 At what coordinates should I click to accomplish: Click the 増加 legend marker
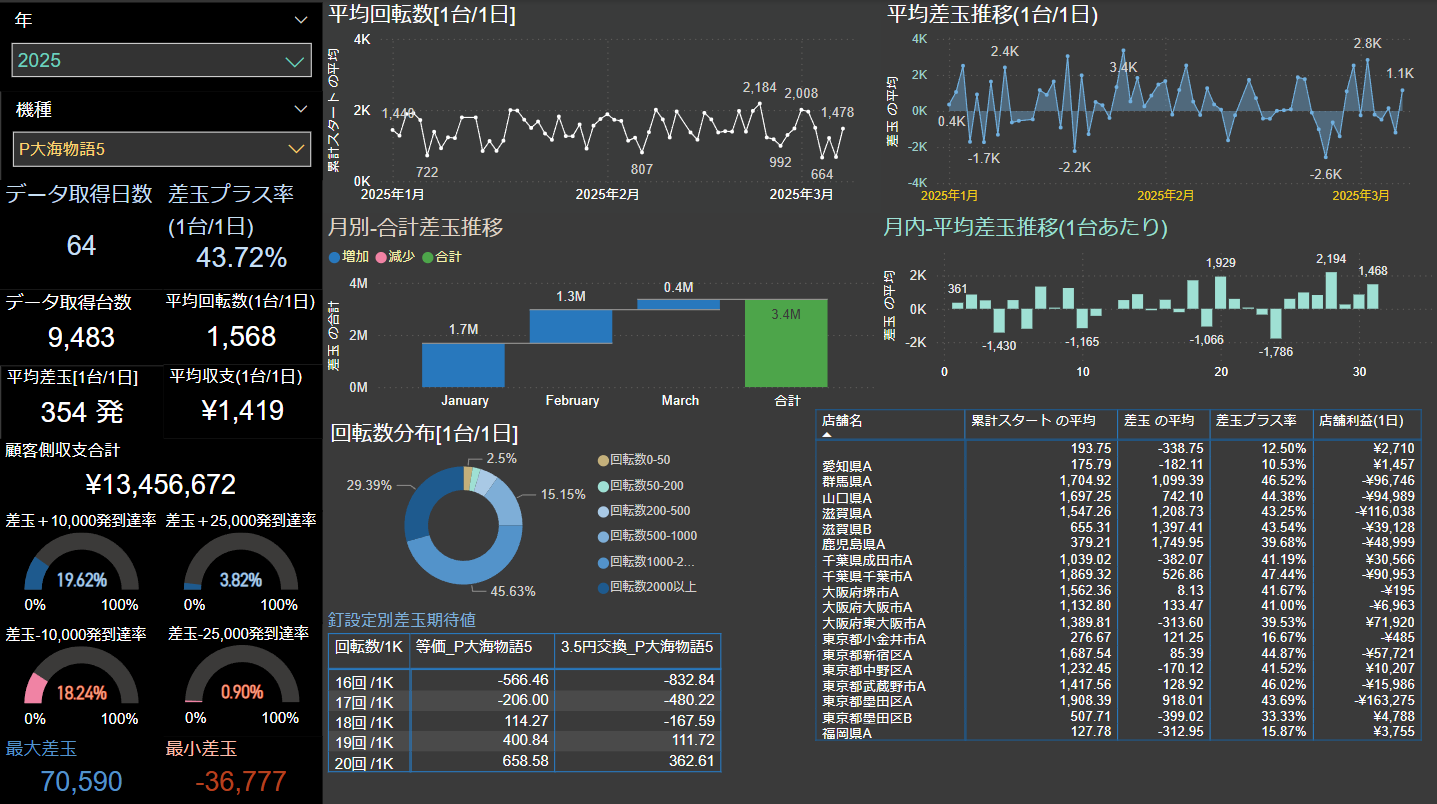(x=334, y=257)
